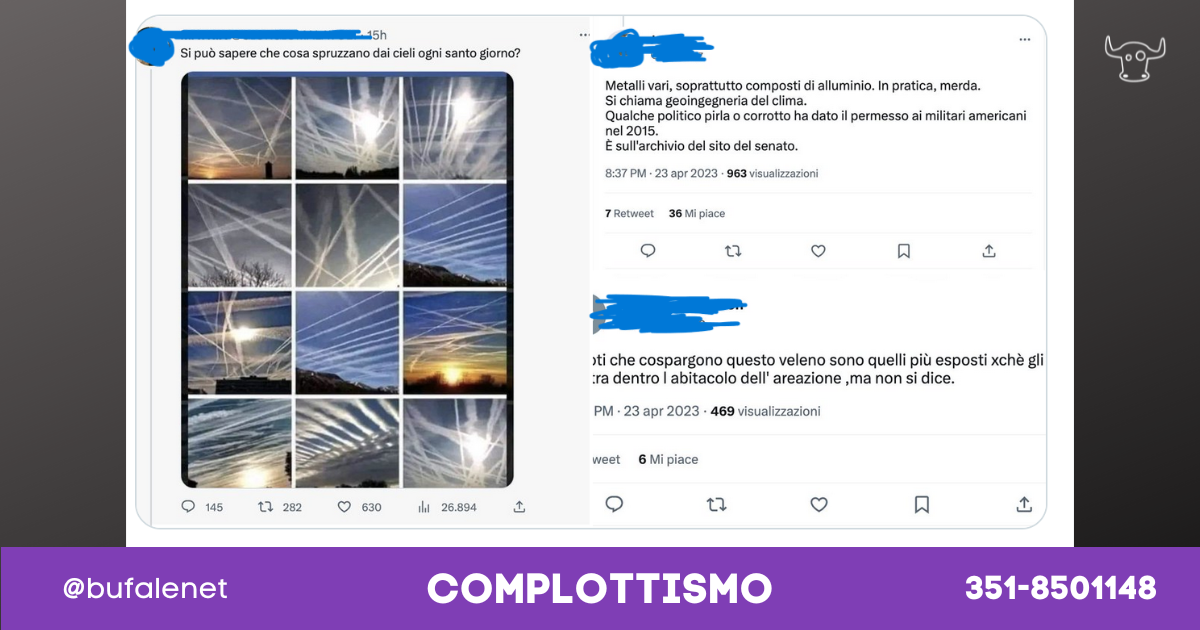Retweet the 'Metalli vari' tweet
1200x630 pixels.
pos(732,251)
